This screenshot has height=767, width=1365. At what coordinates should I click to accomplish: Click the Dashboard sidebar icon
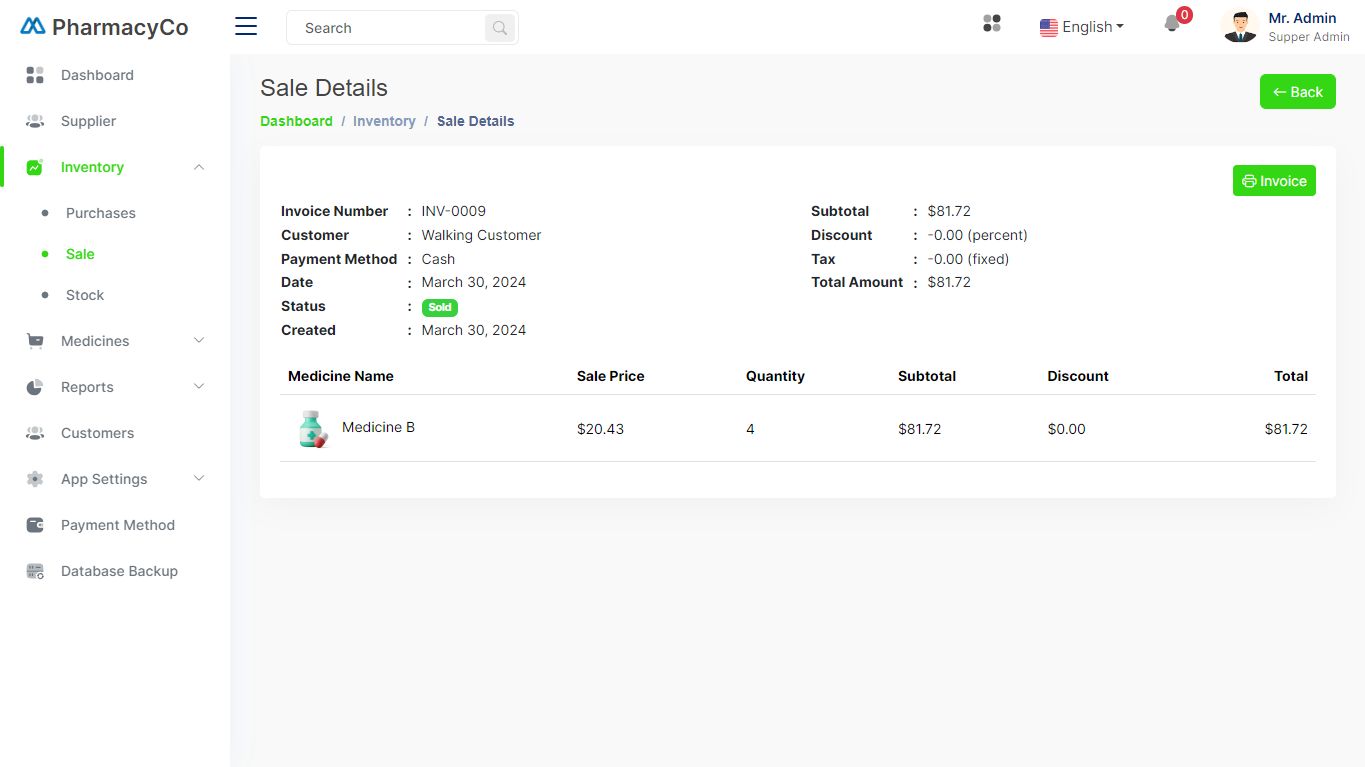point(35,75)
